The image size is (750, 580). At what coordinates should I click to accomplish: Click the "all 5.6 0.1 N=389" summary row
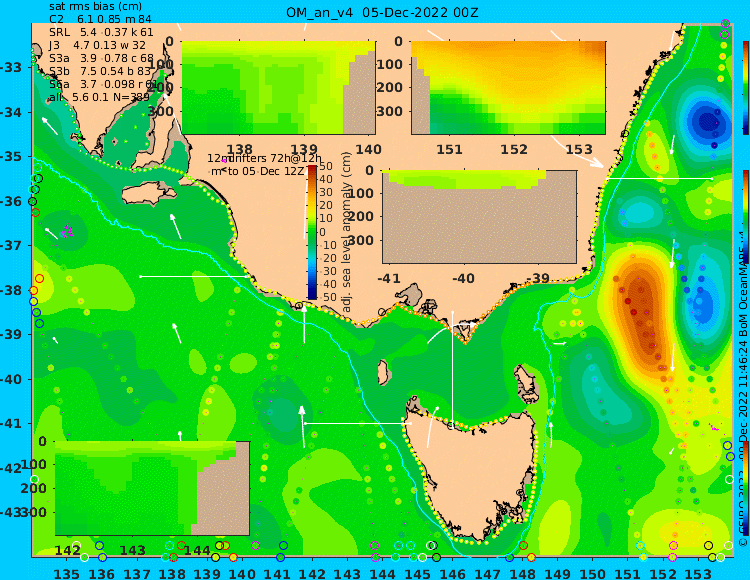99,97
